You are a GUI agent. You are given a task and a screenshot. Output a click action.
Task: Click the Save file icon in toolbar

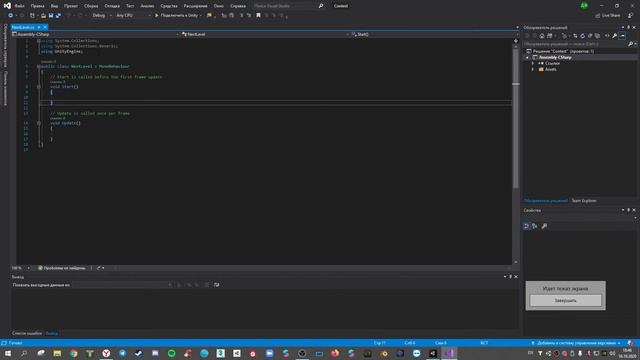tap(51, 16)
